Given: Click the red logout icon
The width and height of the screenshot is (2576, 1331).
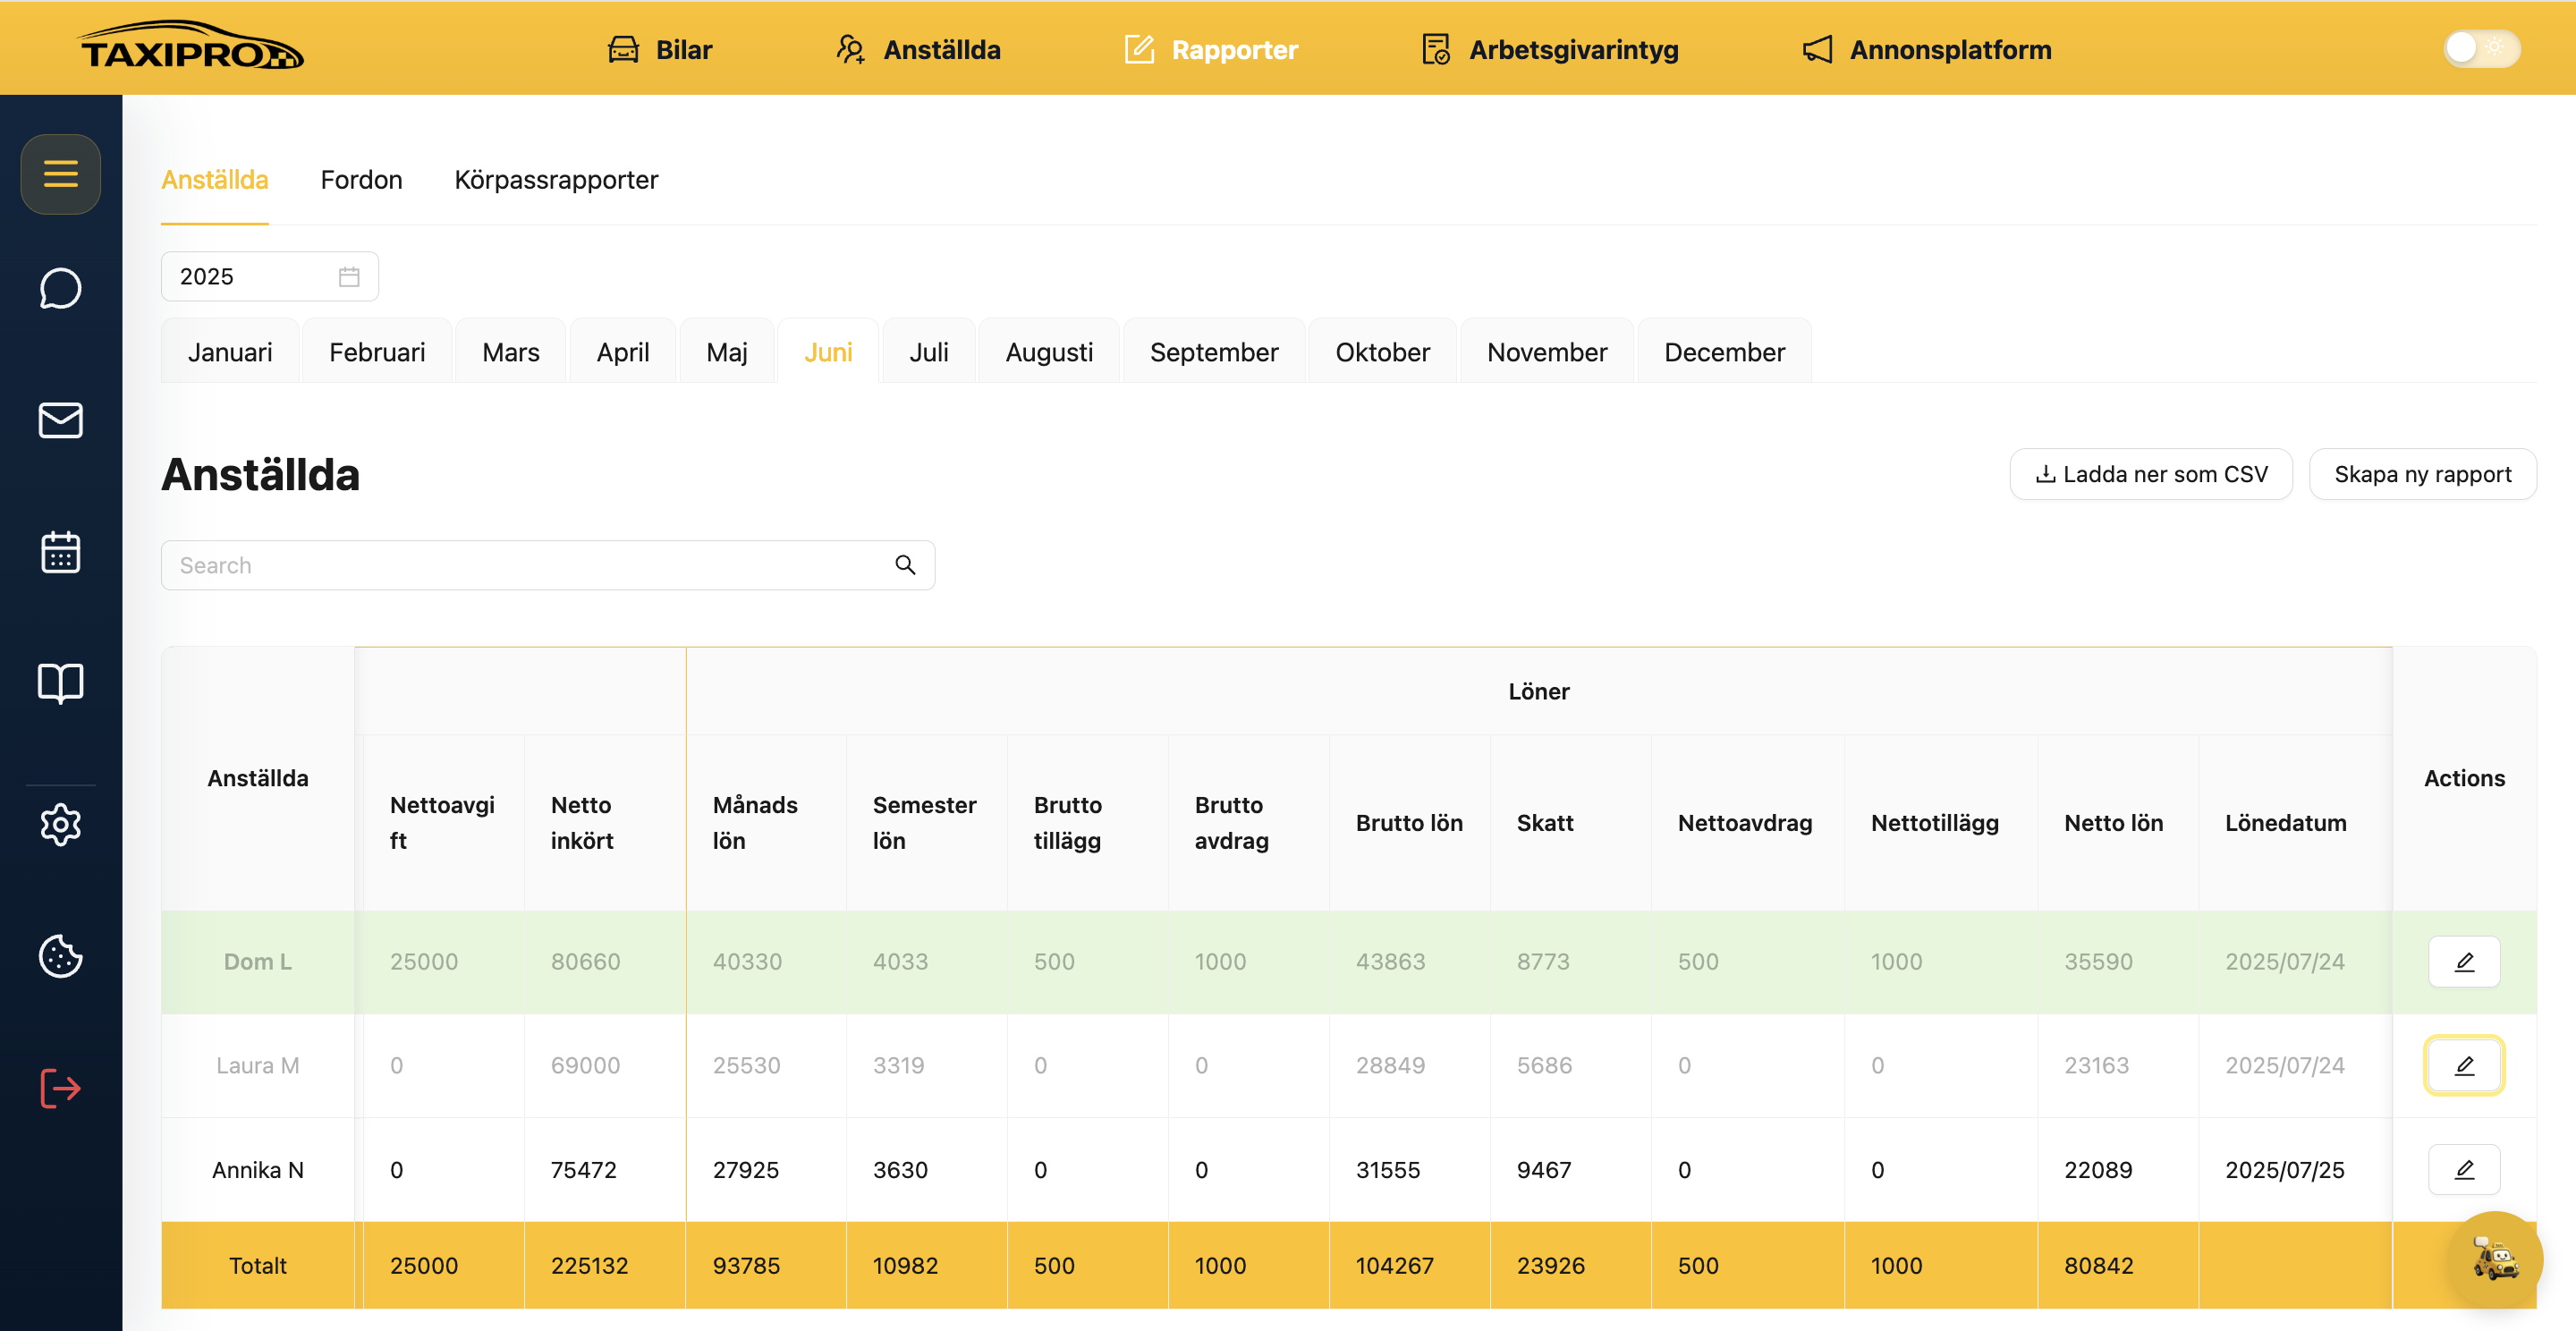Looking at the screenshot, I should (x=60, y=1088).
